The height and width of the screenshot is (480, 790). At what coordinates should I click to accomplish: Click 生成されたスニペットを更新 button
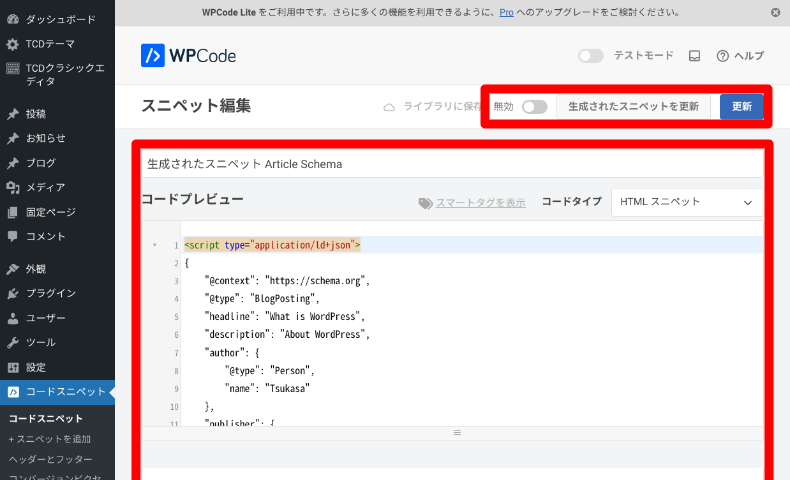click(x=633, y=107)
